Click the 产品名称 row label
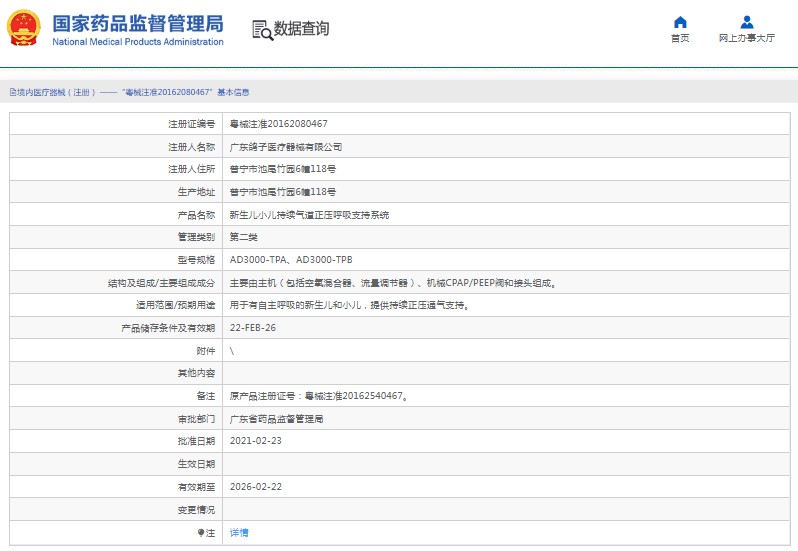The width and height of the screenshot is (798, 551). tap(196, 215)
